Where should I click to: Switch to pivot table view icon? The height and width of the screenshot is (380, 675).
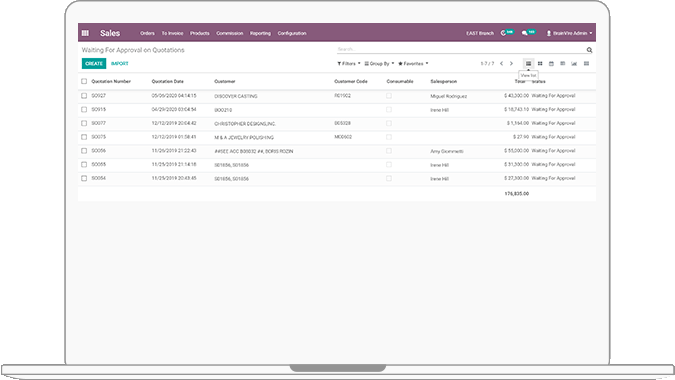[563, 64]
